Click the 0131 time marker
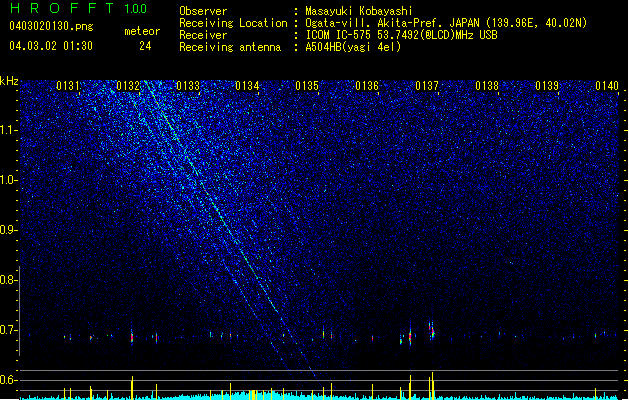The image size is (629, 400). [x=68, y=86]
